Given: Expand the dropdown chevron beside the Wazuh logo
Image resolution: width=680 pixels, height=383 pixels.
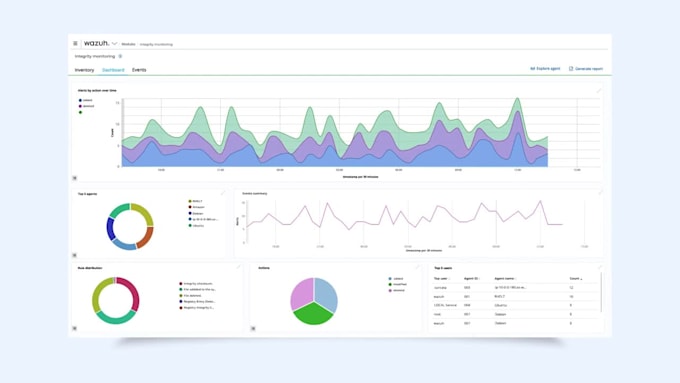Looking at the screenshot, I should coord(114,44).
